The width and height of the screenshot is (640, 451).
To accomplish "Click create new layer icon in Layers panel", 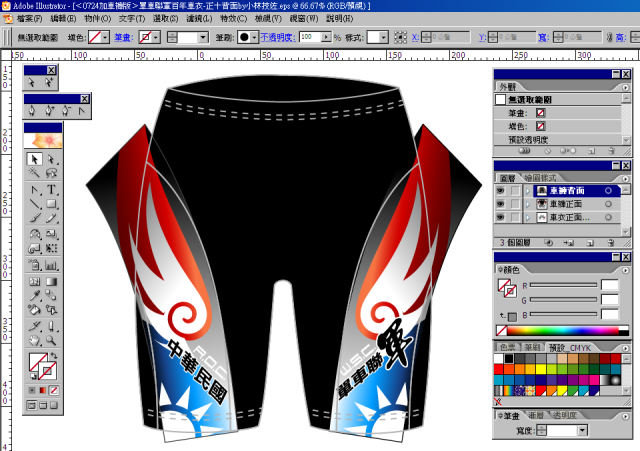I will [590, 243].
